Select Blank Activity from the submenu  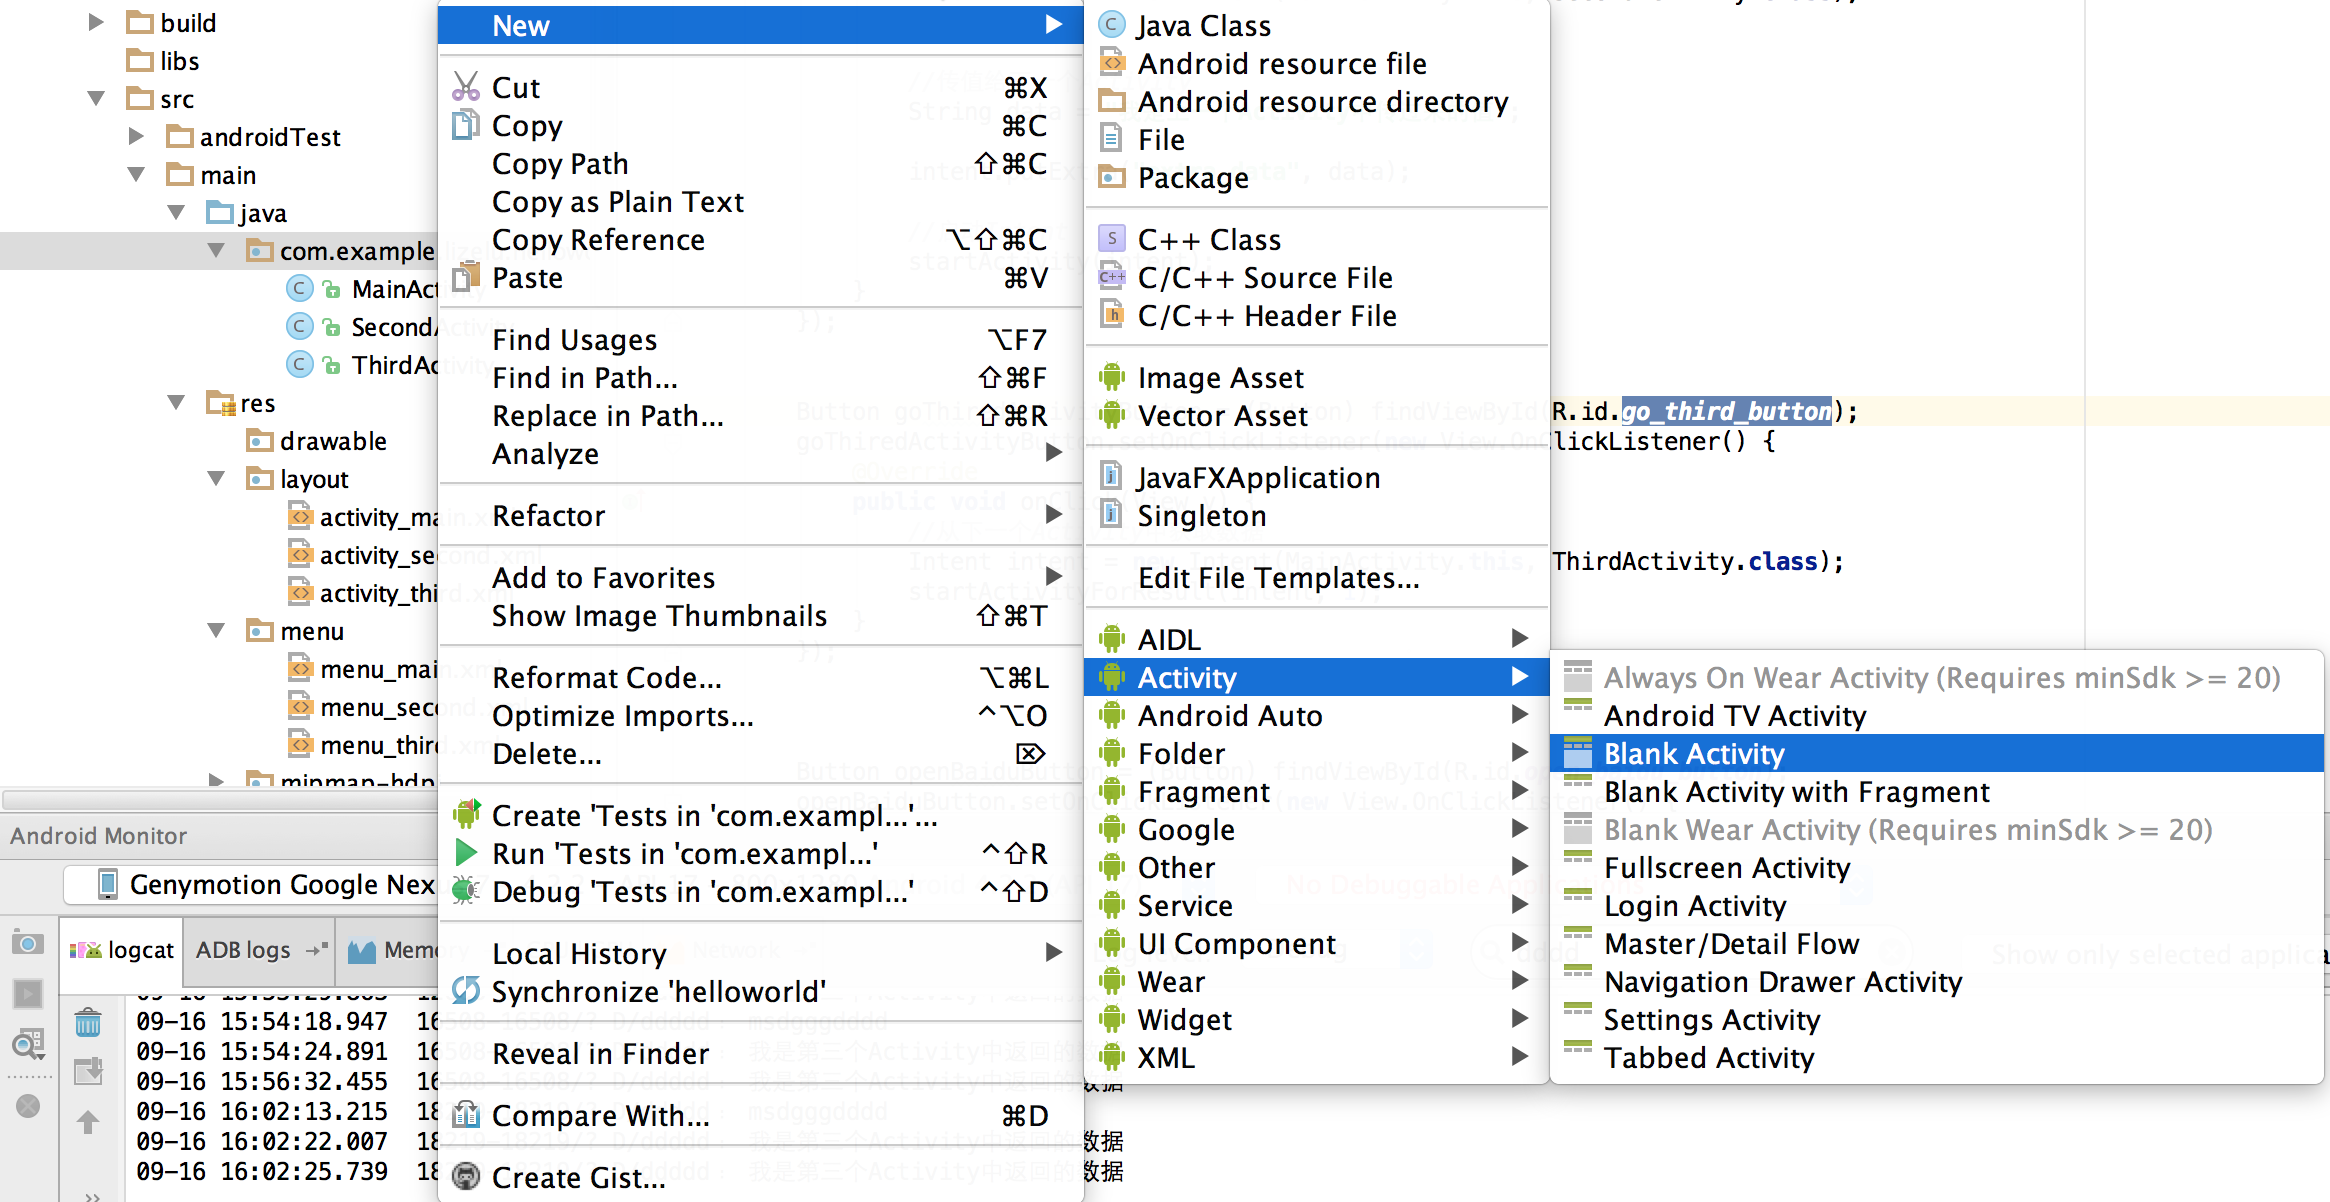[1693, 754]
